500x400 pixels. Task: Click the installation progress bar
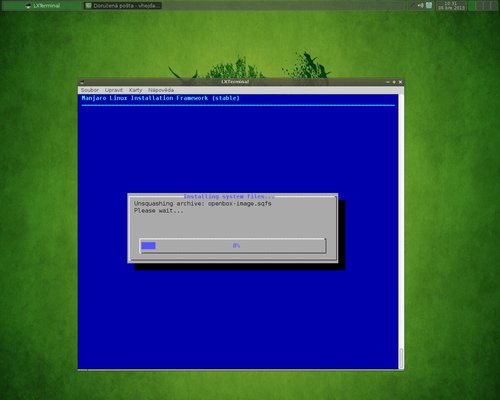[x=233, y=246]
